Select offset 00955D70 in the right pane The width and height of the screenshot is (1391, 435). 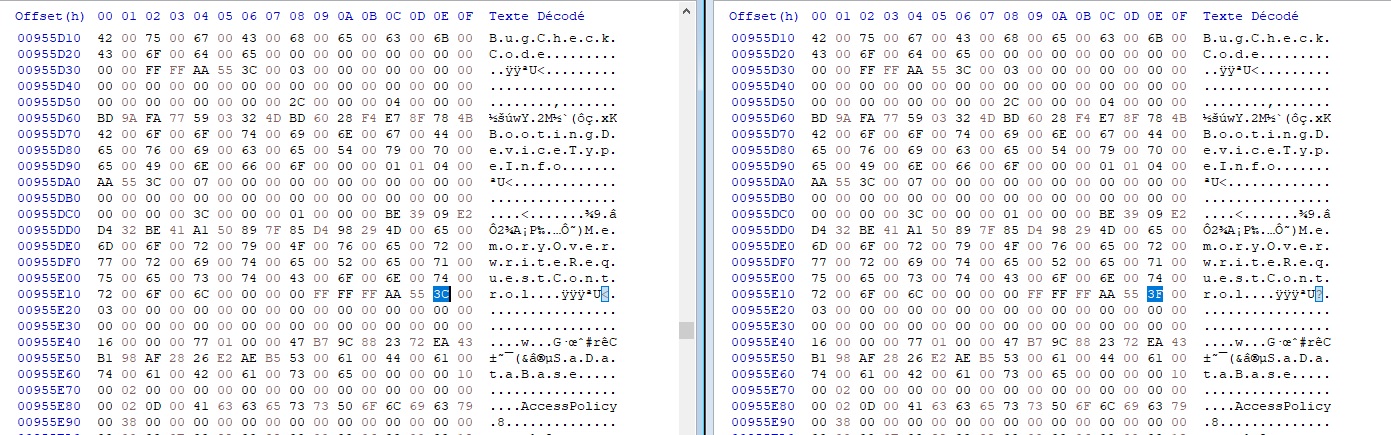tap(763, 134)
